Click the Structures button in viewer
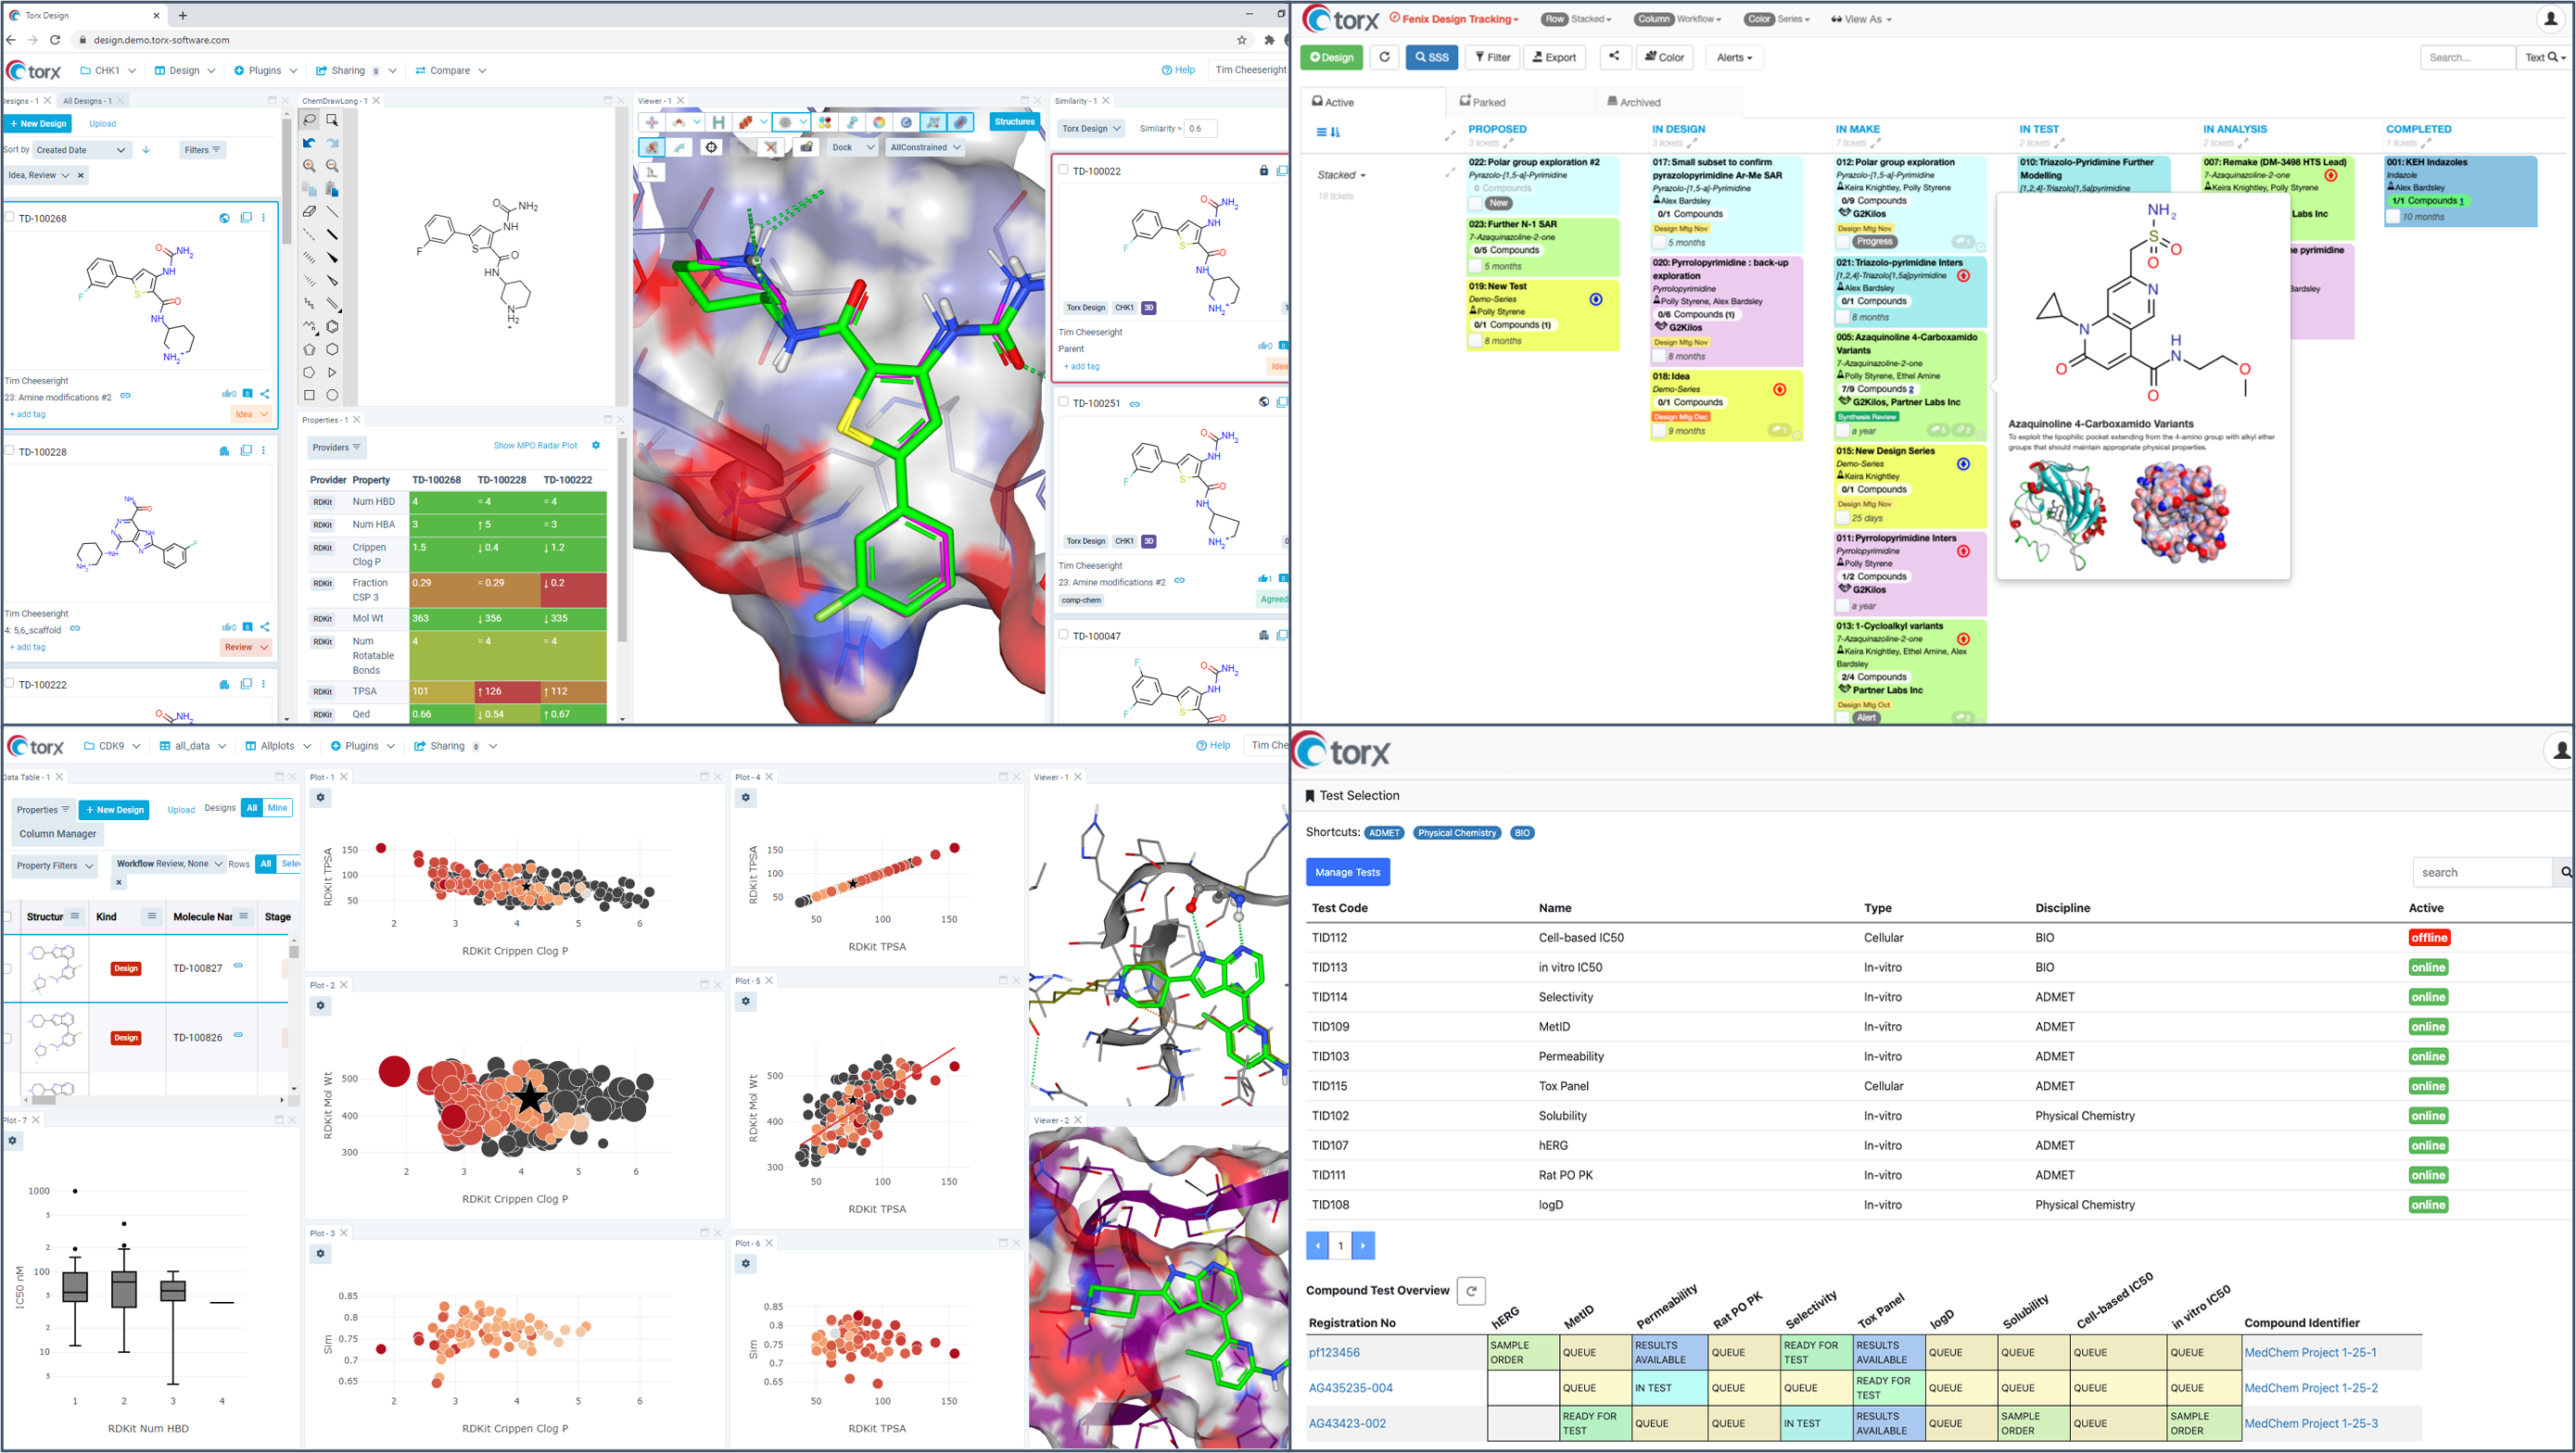2576x1453 pixels. pyautogui.click(x=1014, y=122)
